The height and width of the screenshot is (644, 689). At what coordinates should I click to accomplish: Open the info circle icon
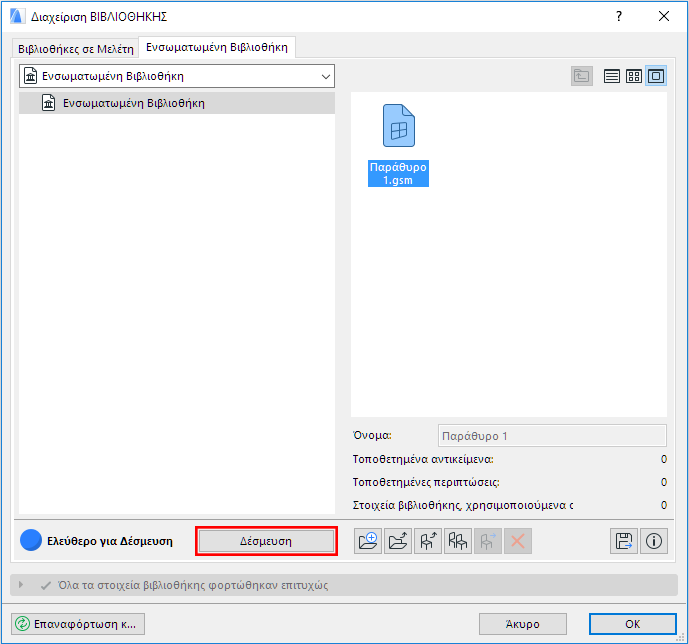tap(654, 541)
